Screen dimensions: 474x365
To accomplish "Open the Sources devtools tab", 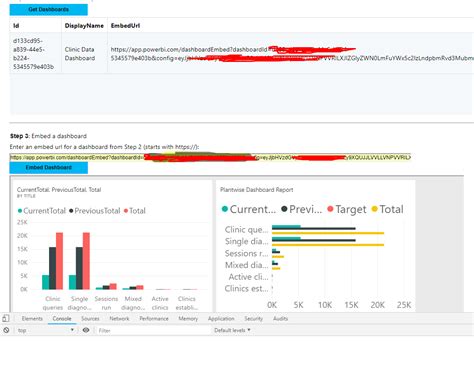I will (x=90, y=319).
